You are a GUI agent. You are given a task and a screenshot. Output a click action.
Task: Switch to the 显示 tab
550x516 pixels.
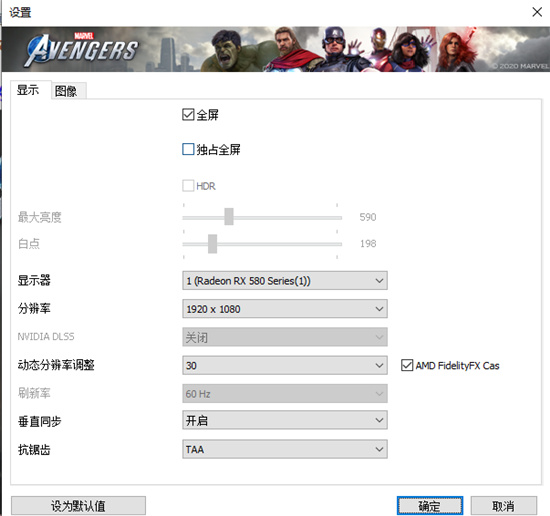point(30,91)
